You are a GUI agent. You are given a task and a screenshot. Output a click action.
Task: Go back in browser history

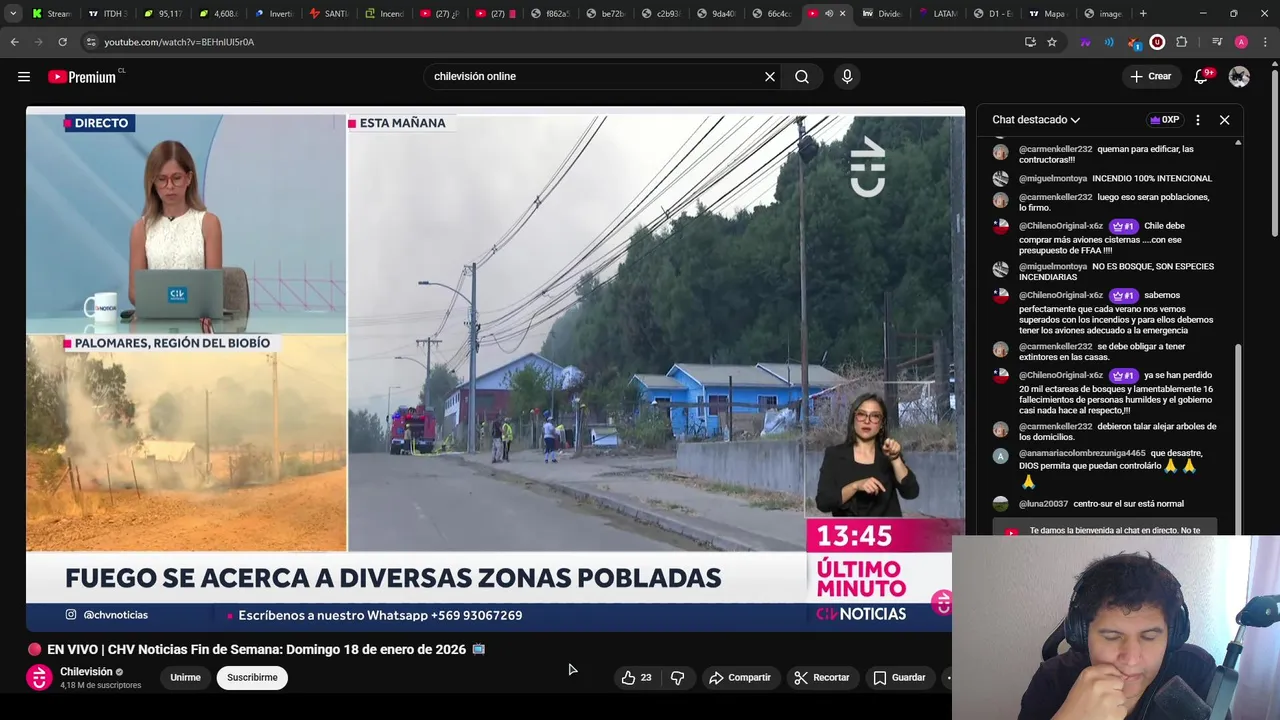[x=14, y=42]
